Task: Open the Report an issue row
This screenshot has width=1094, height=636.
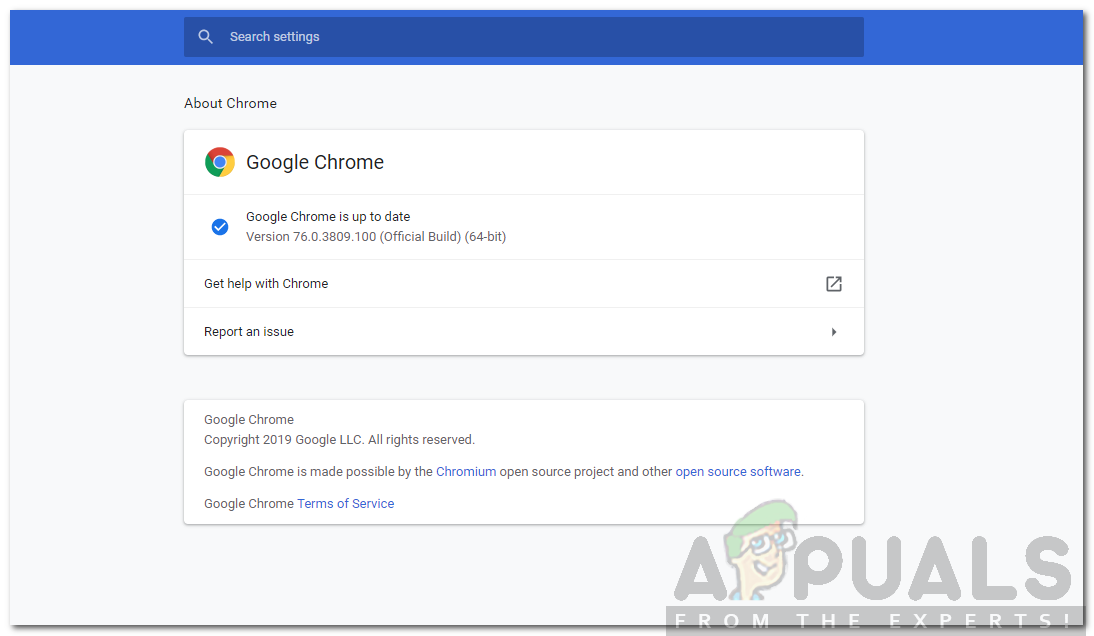Action: (x=524, y=332)
